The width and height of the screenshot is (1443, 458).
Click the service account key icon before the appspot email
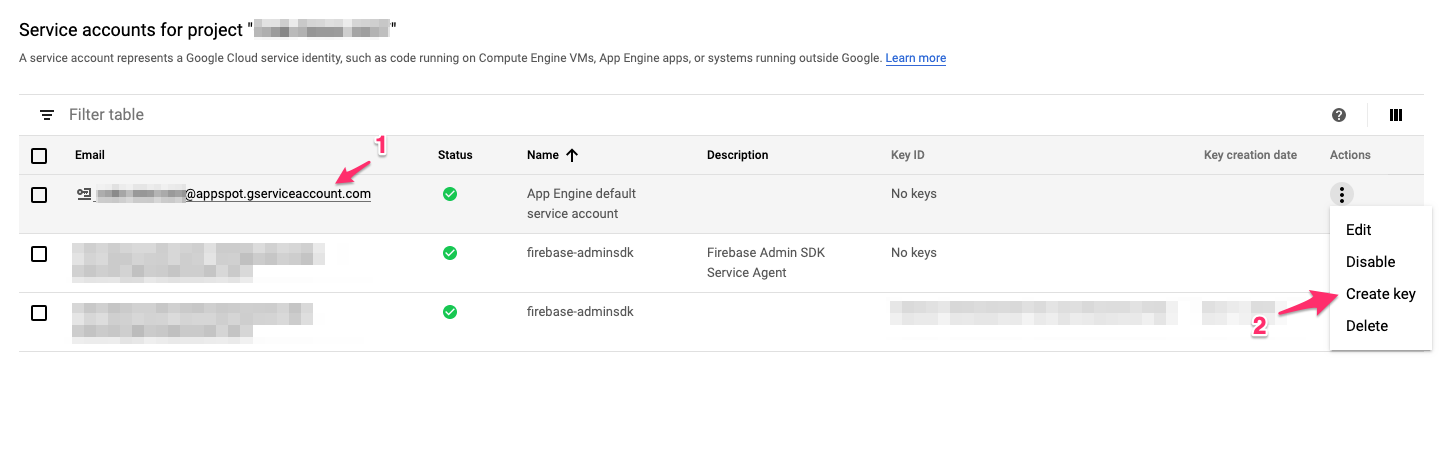pos(85,194)
